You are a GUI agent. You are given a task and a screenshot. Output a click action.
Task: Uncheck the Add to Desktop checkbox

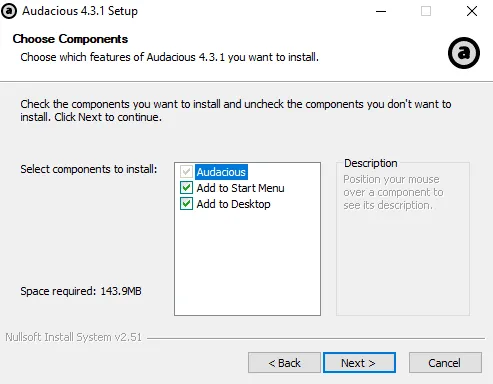coord(186,204)
